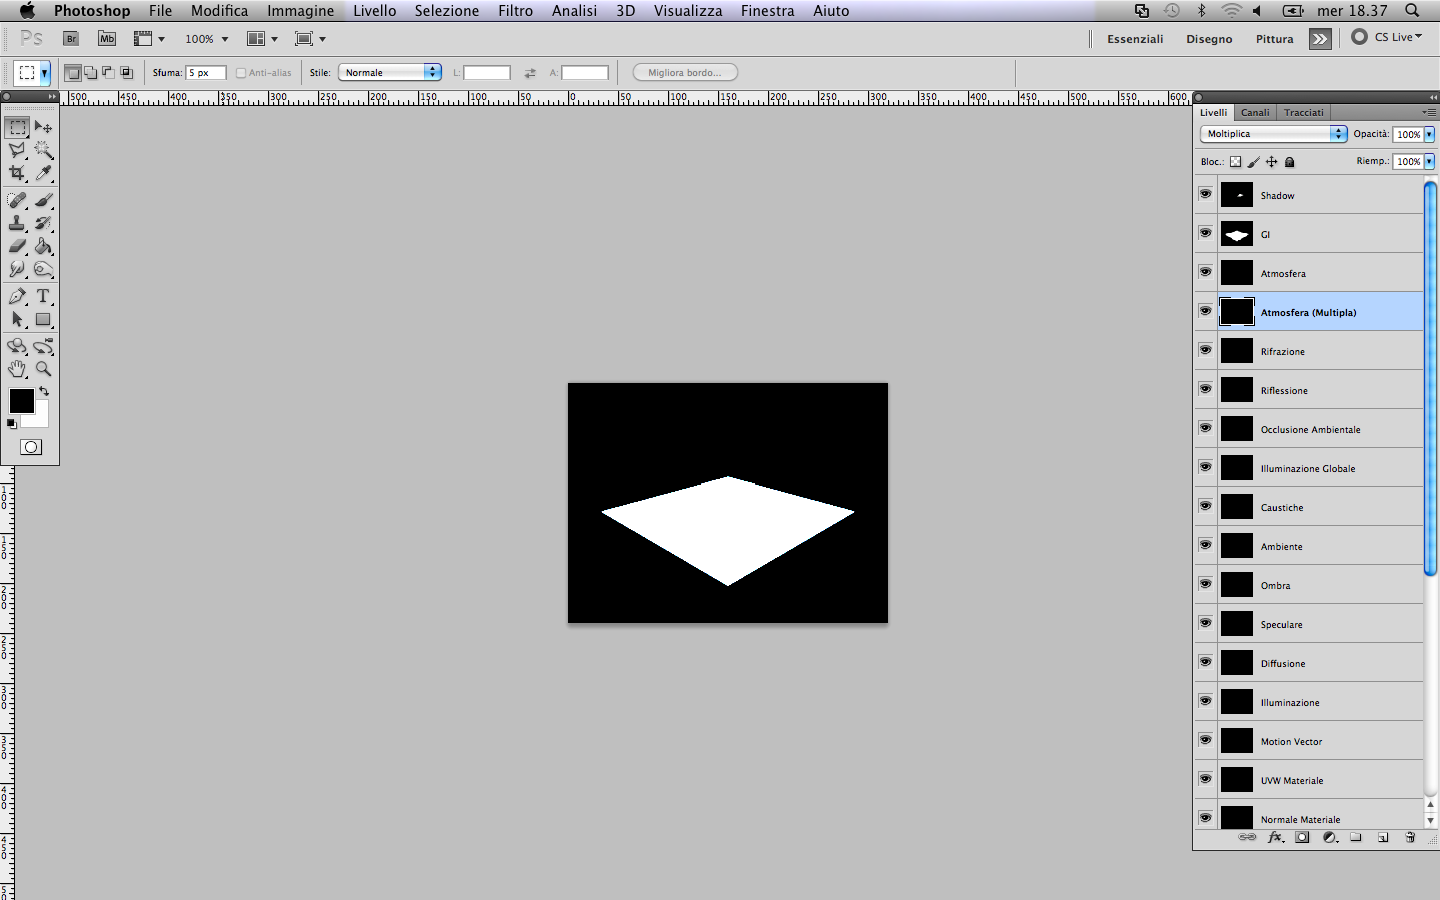The image size is (1440, 900).
Task: Open the Stile Normale dropdown
Action: (x=390, y=72)
